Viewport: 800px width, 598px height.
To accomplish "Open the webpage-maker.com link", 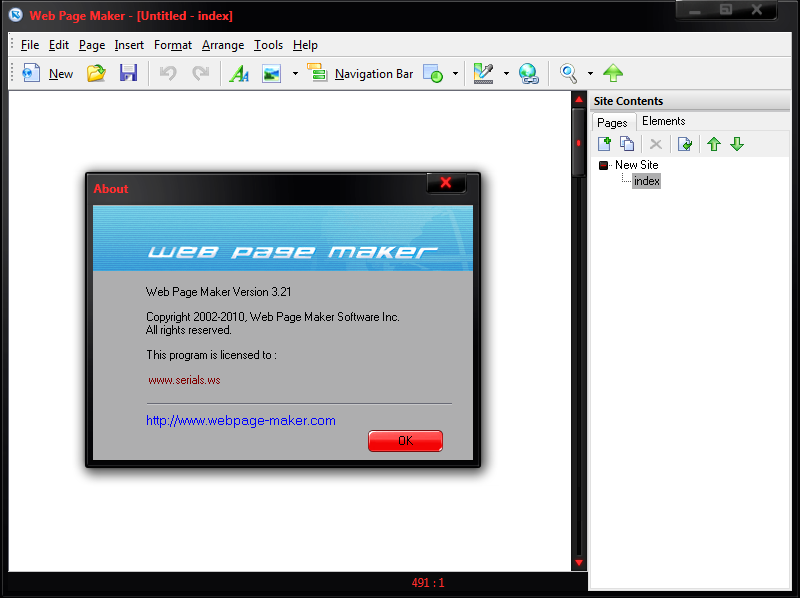I will click(241, 420).
